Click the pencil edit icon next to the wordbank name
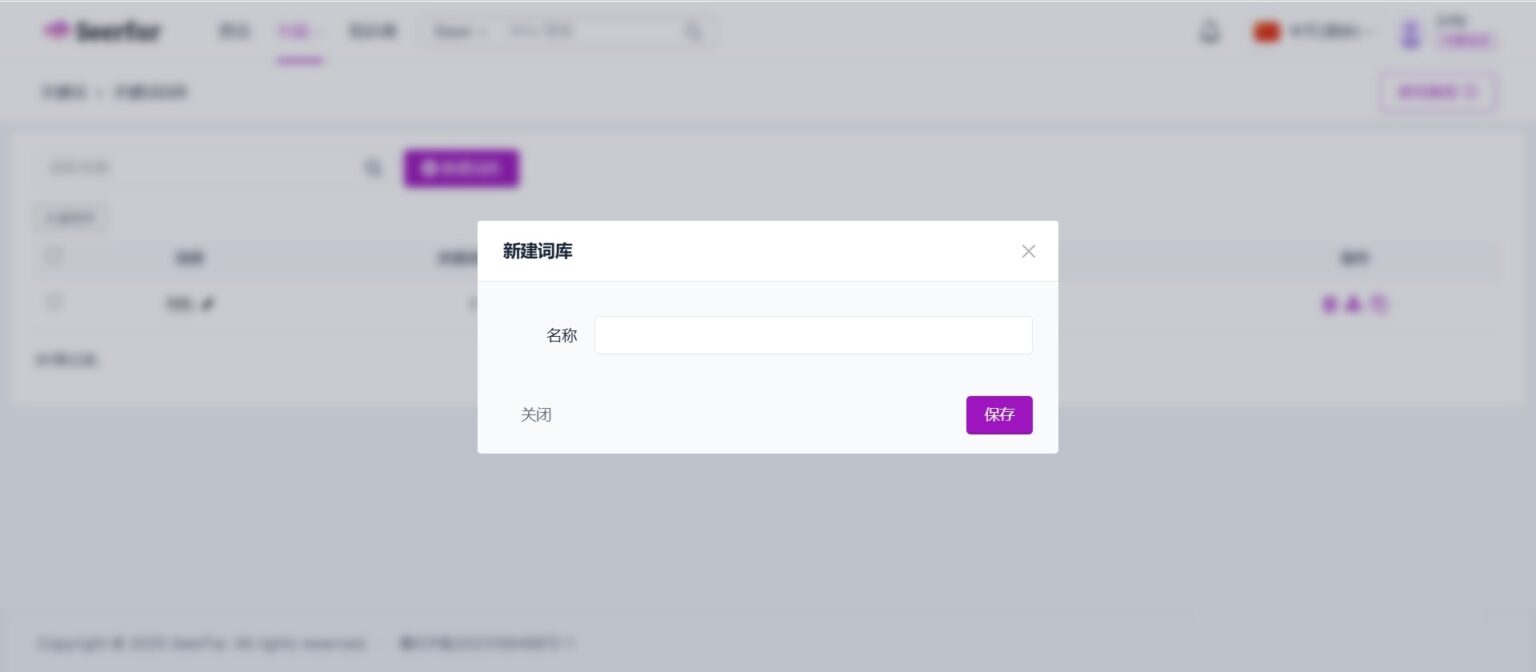Image resolution: width=1536 pixels, height=672 pixels. tap(210, 304)
